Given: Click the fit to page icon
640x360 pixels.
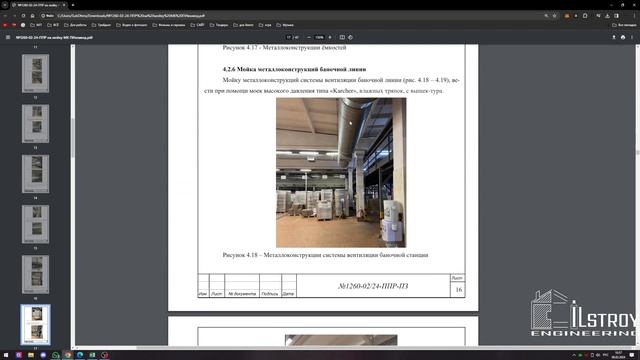Looking at the screenshot, I should click(342, 37).
